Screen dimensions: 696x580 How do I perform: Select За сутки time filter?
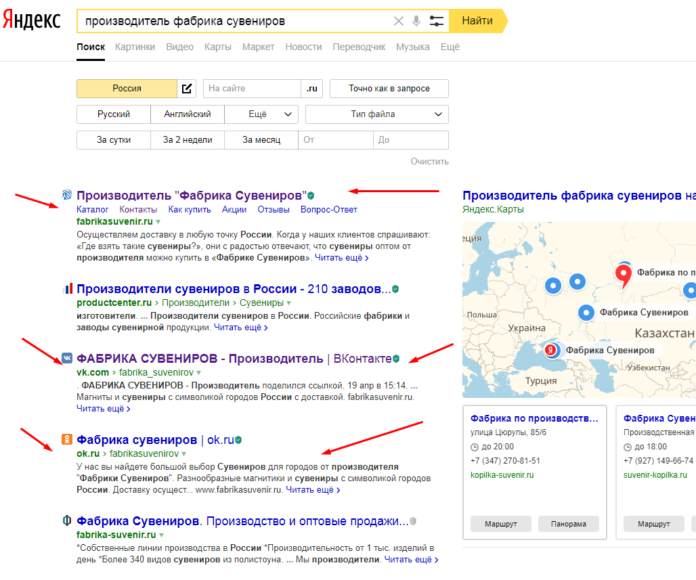click(x=114, y=140)
